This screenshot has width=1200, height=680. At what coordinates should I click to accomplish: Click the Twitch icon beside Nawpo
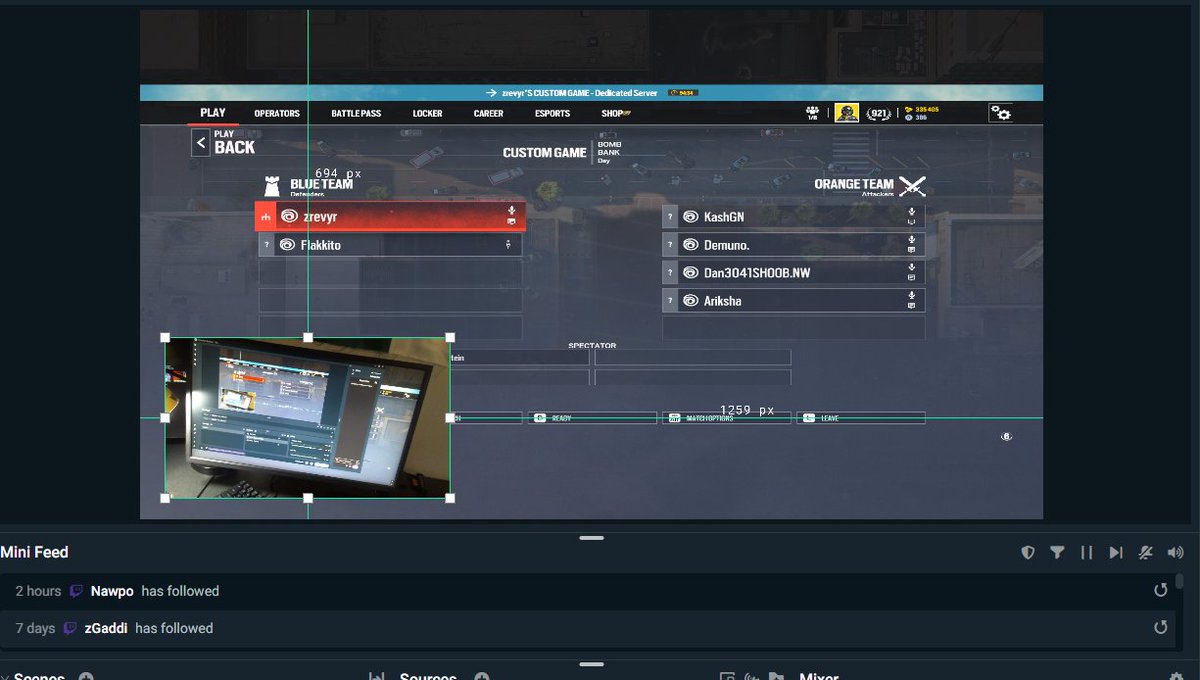(76, 591)
